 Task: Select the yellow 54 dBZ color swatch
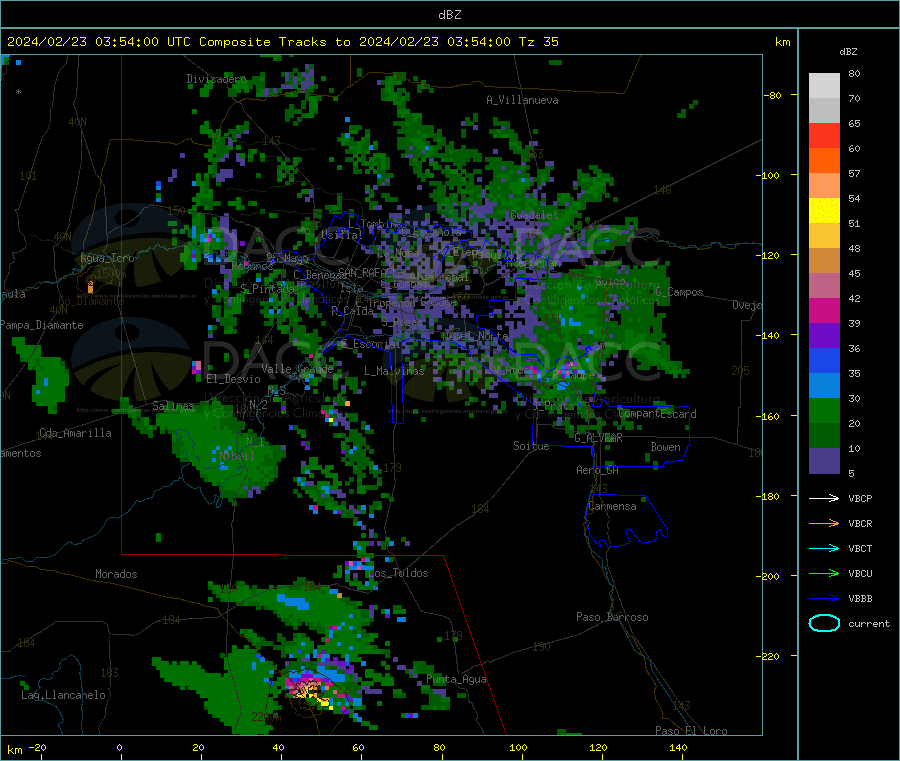click(824, 211)
